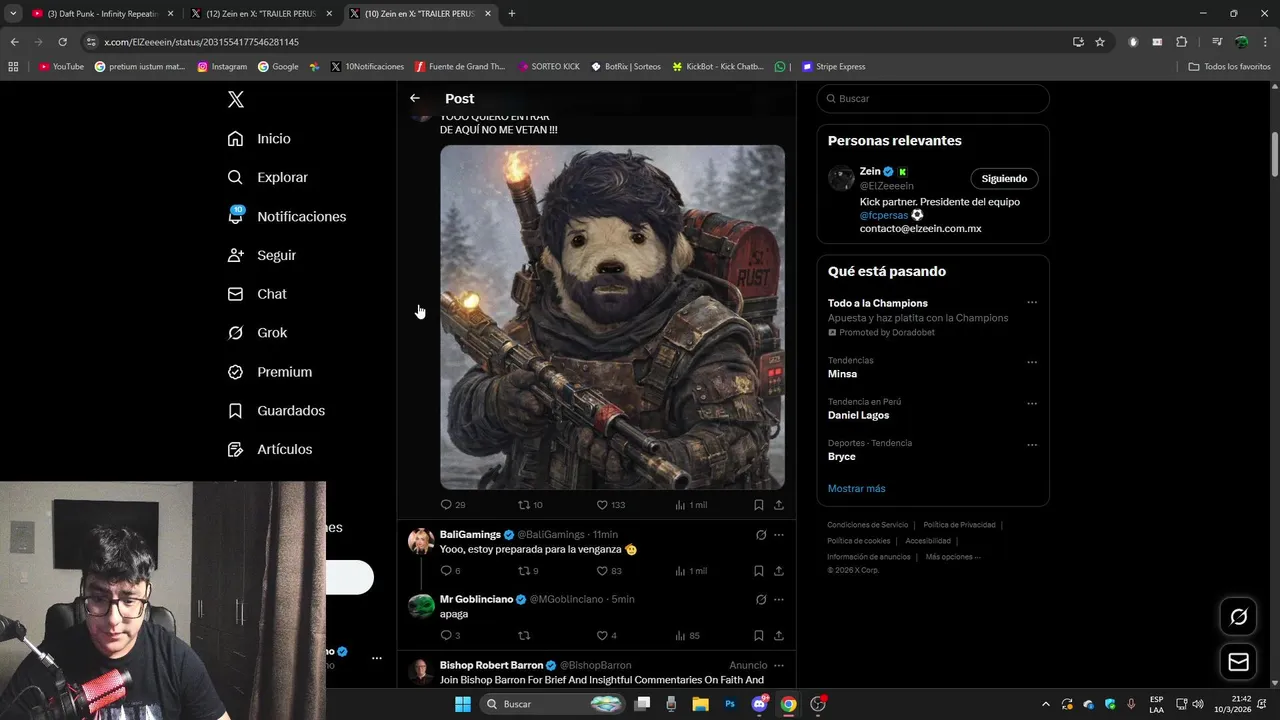Open the Instagram bookmark
Screen dimensions: 1280x720
[222, 67]
